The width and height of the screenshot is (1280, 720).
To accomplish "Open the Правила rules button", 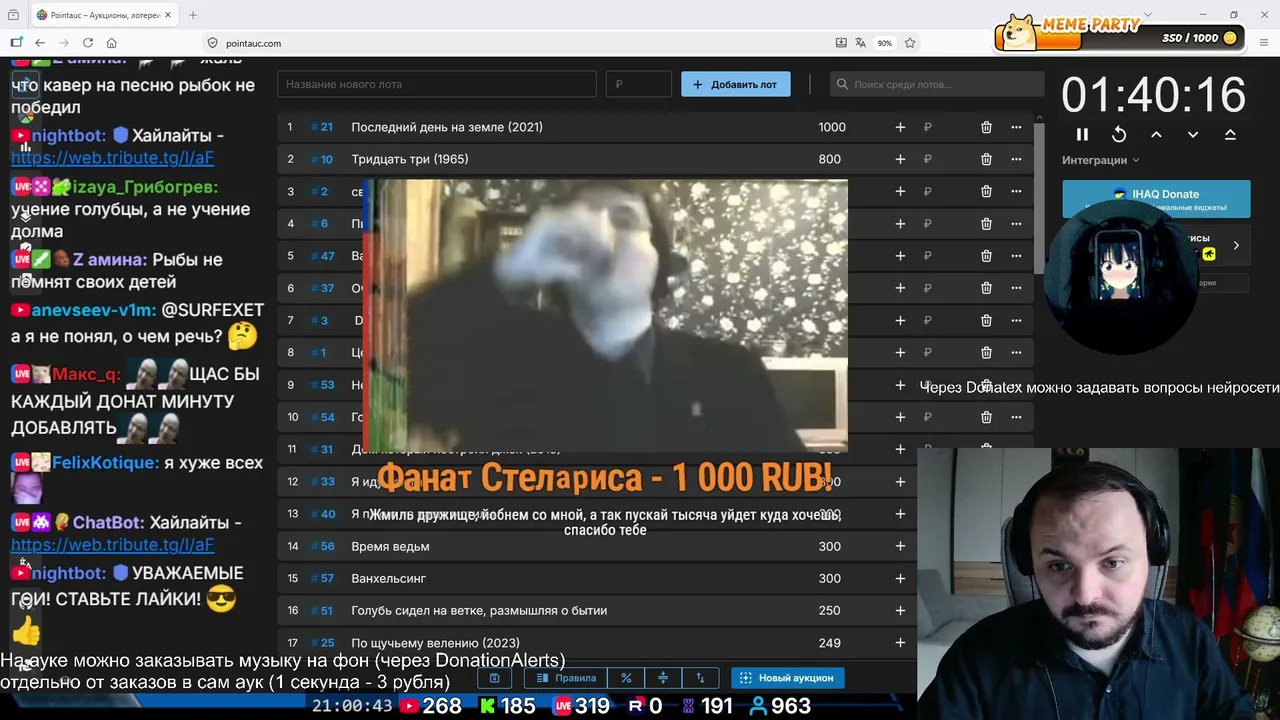I will (566, 678).
